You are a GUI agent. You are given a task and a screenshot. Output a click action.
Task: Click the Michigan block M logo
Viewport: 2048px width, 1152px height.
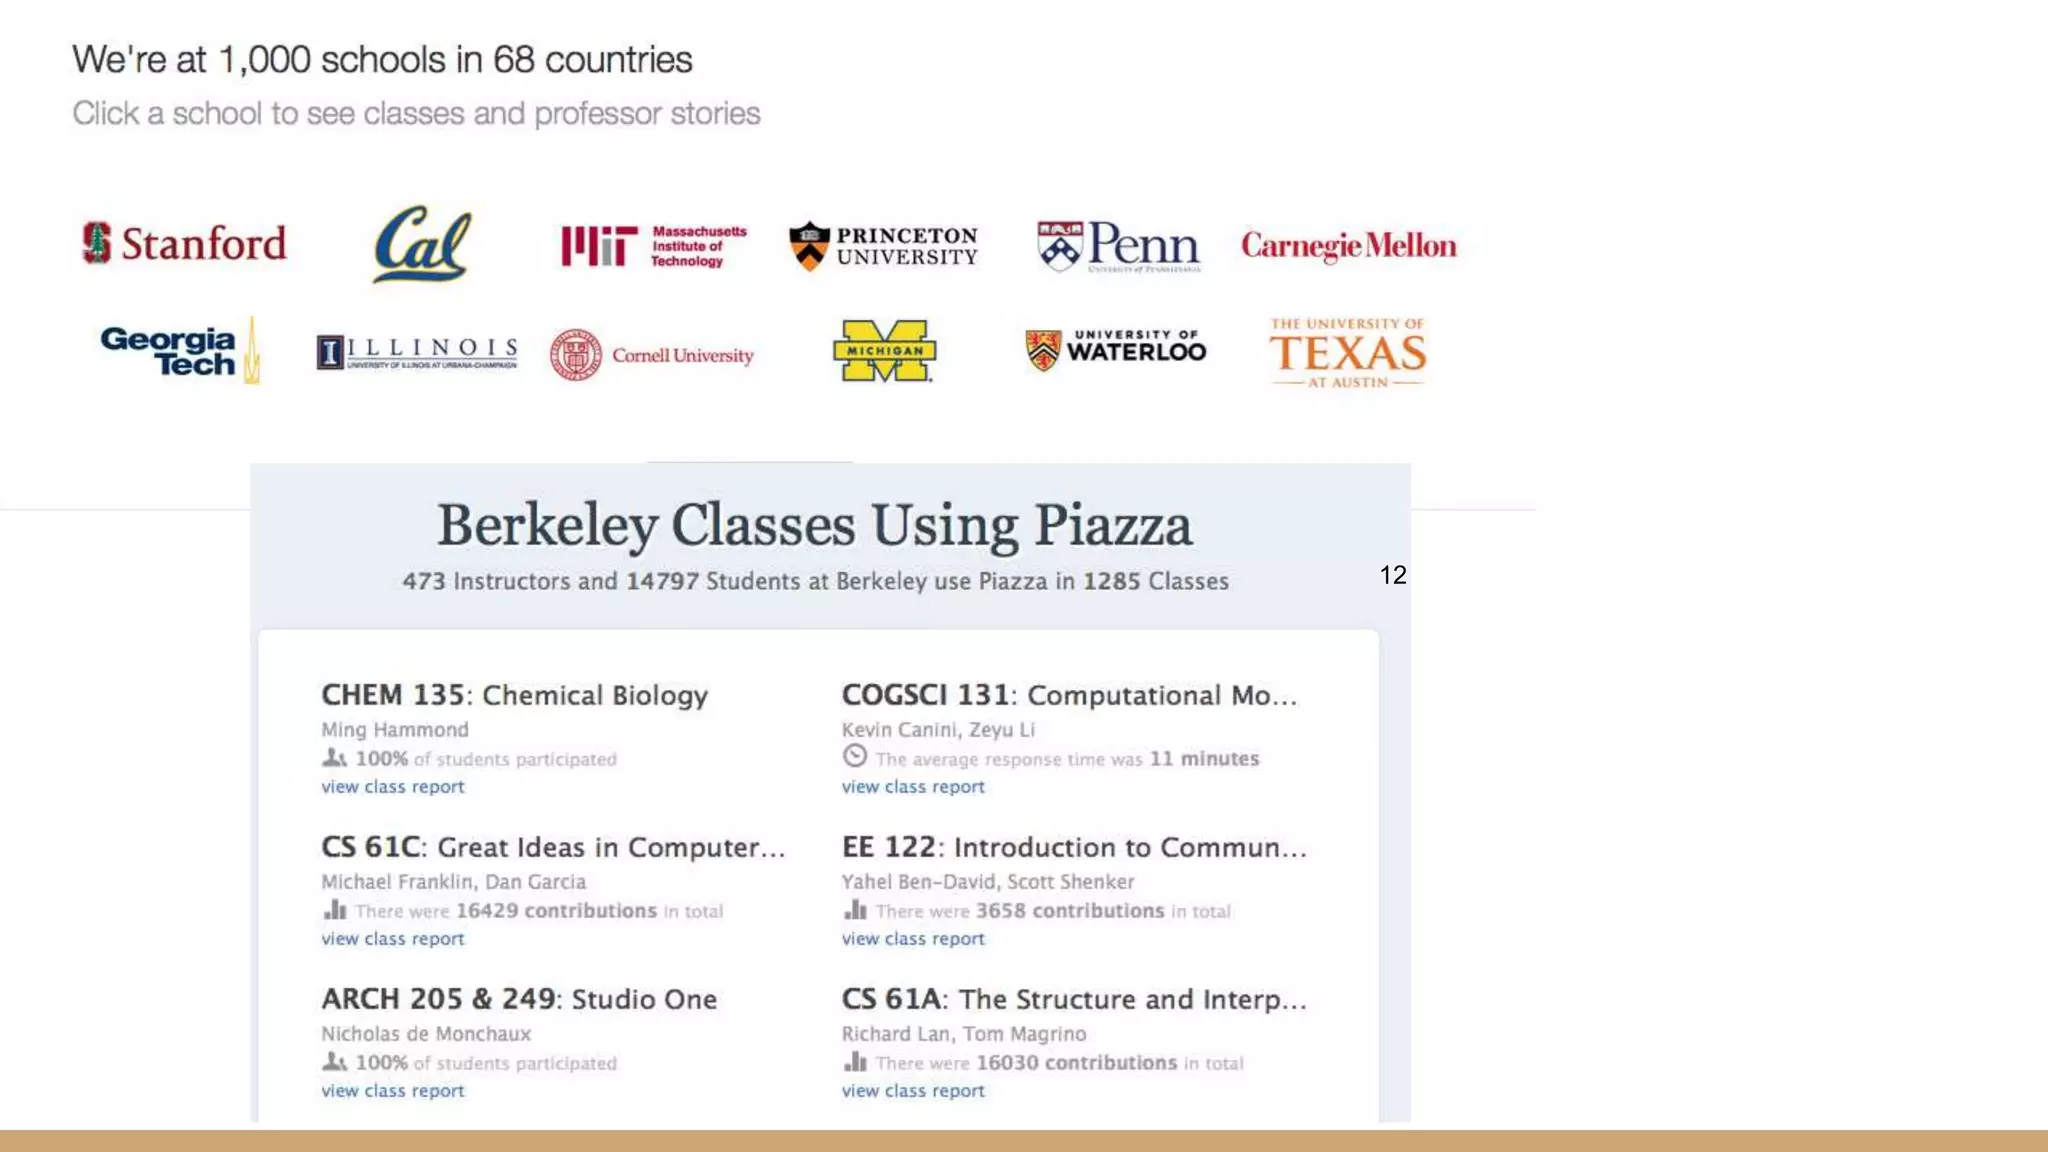click(884, 351)
